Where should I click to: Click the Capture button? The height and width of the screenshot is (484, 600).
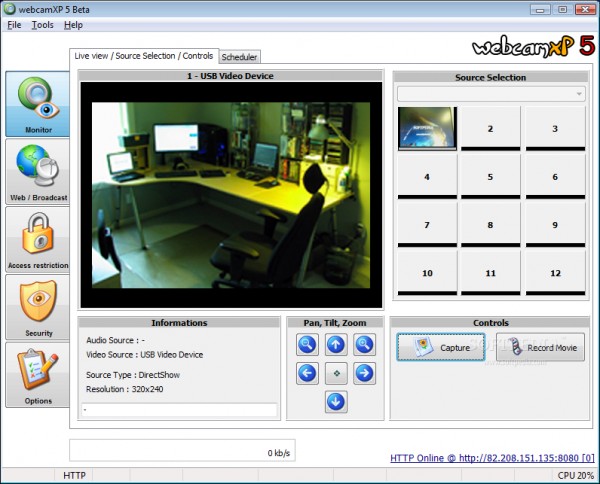click(441, 347)
